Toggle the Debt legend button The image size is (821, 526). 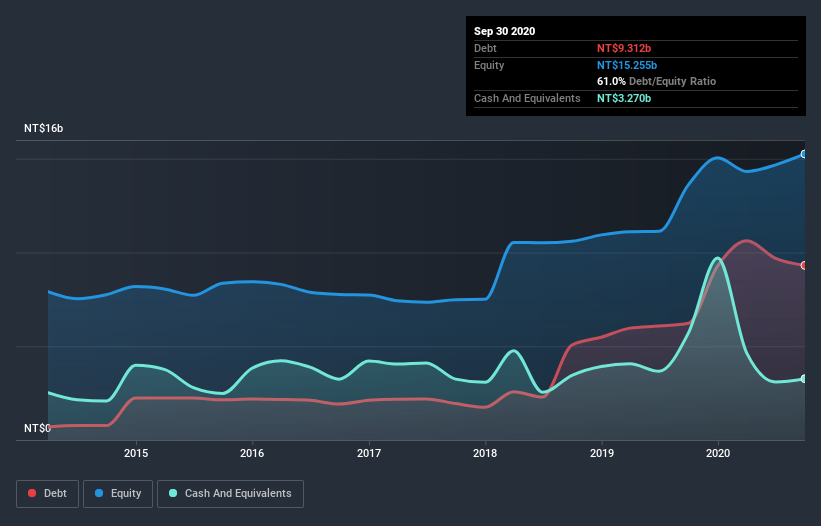click(x=47, y=494)
